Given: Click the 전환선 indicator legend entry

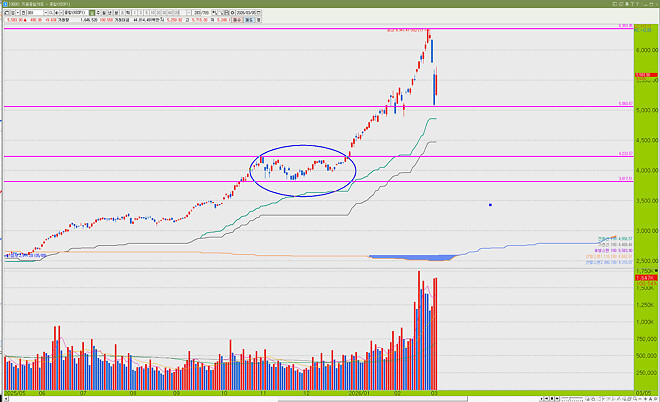Looking at the screenshot, I should tap(615, 238).
